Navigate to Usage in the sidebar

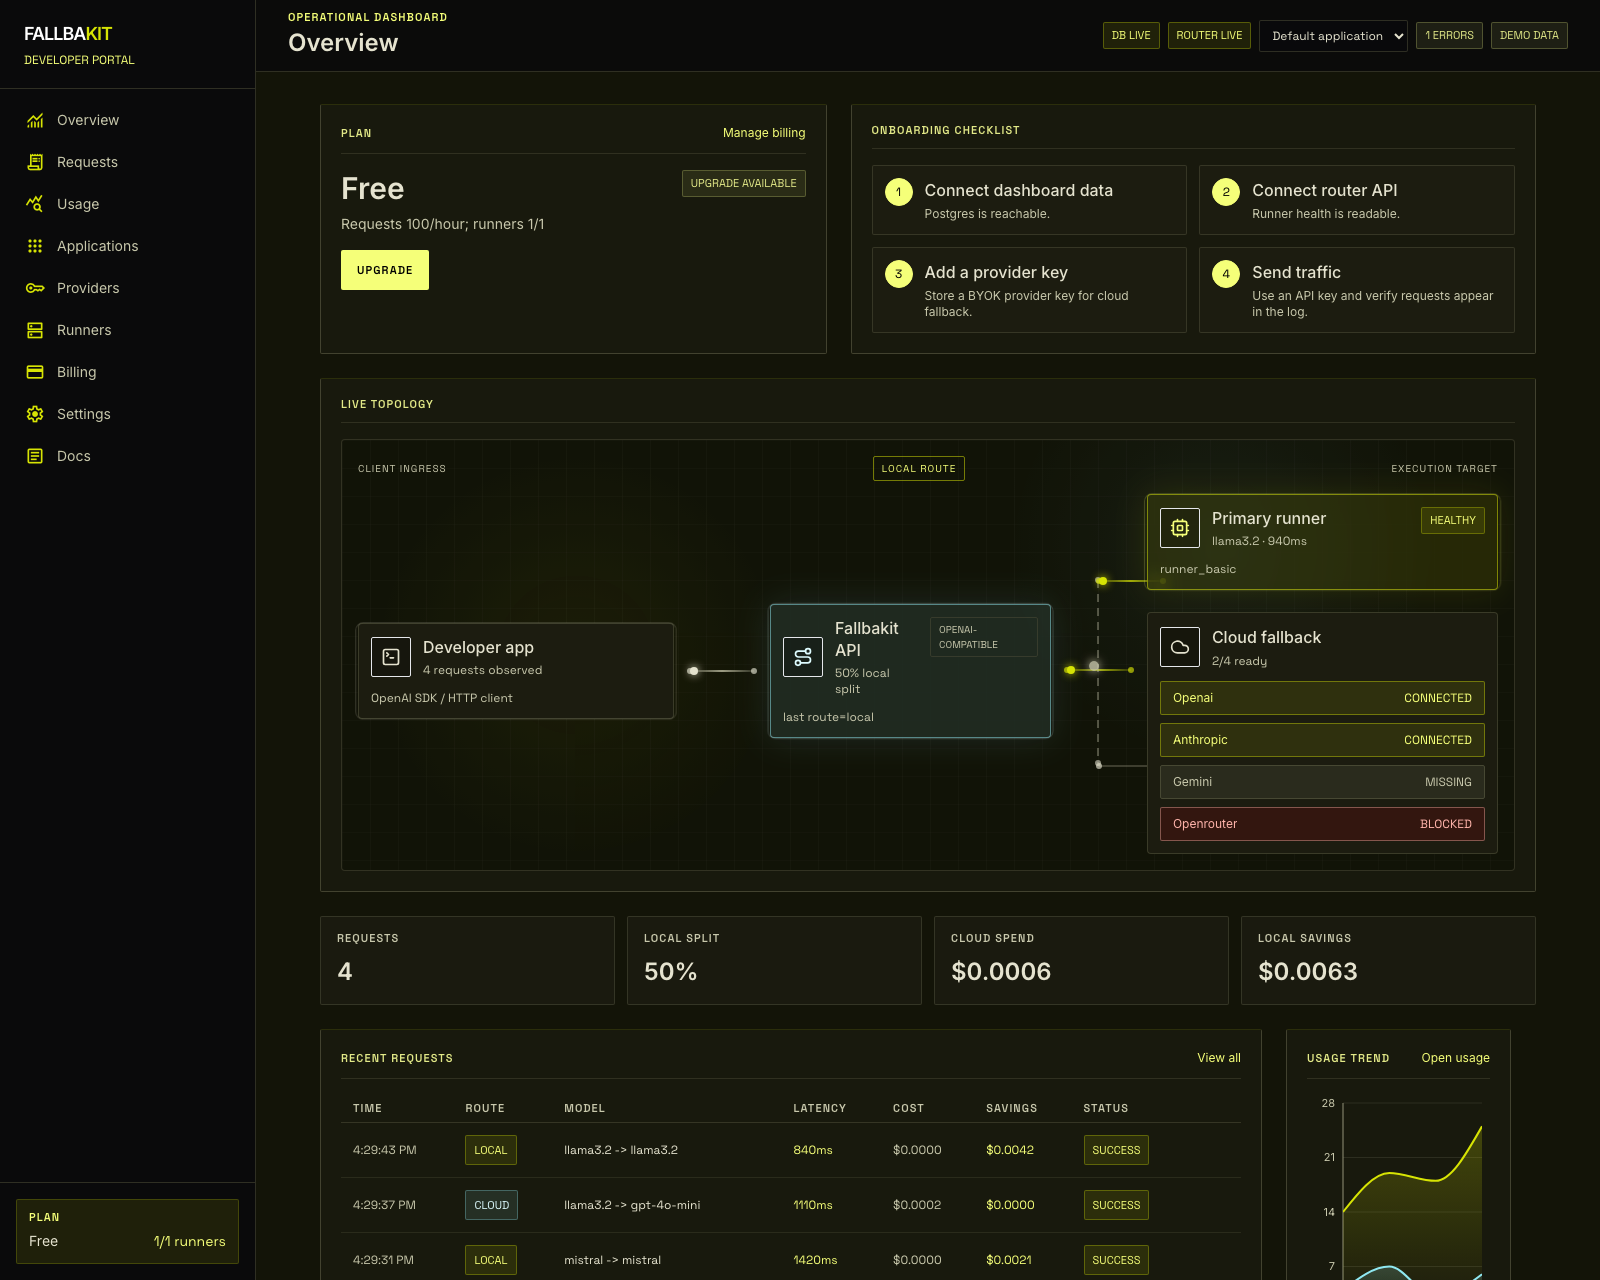[127, 204]
